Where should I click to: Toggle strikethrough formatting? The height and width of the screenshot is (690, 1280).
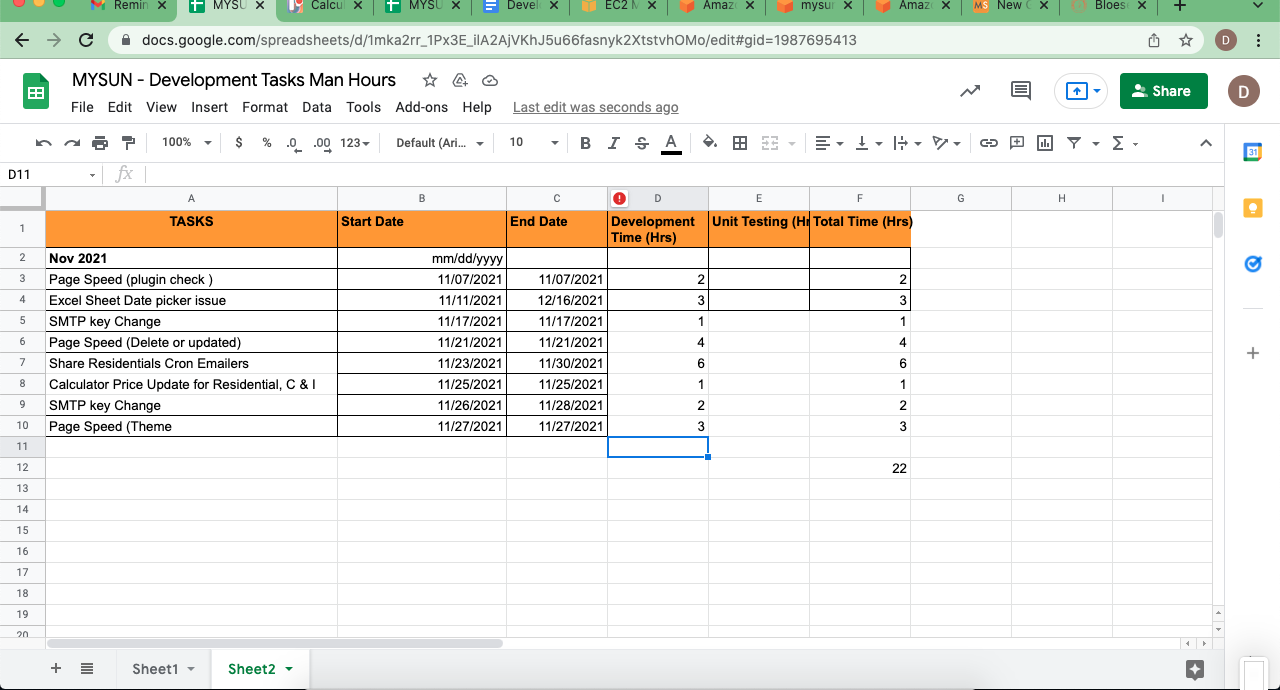click(641, 143)
